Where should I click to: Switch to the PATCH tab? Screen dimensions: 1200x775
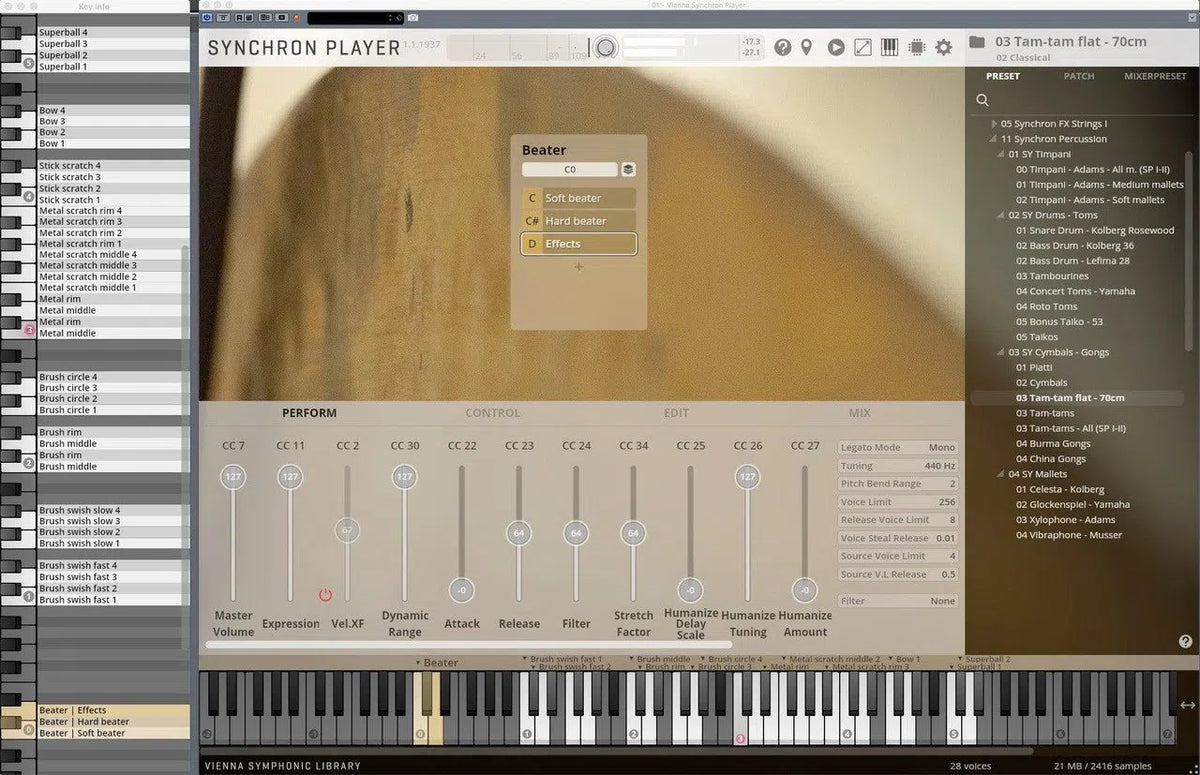1078,76
